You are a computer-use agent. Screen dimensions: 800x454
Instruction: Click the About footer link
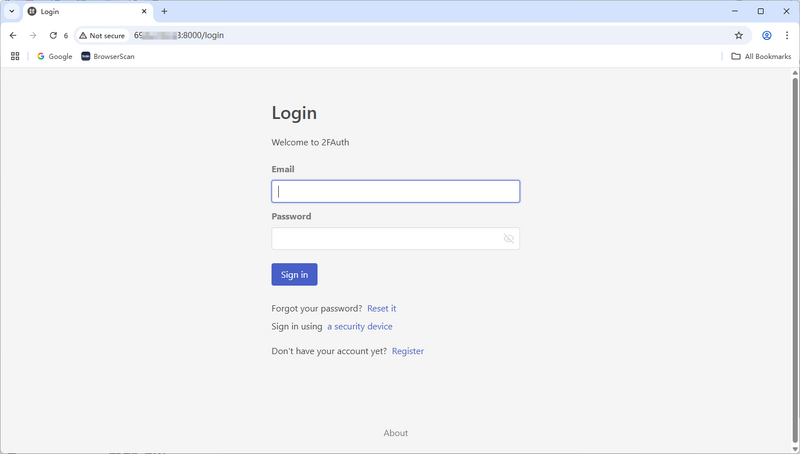[x=396, y=433]
